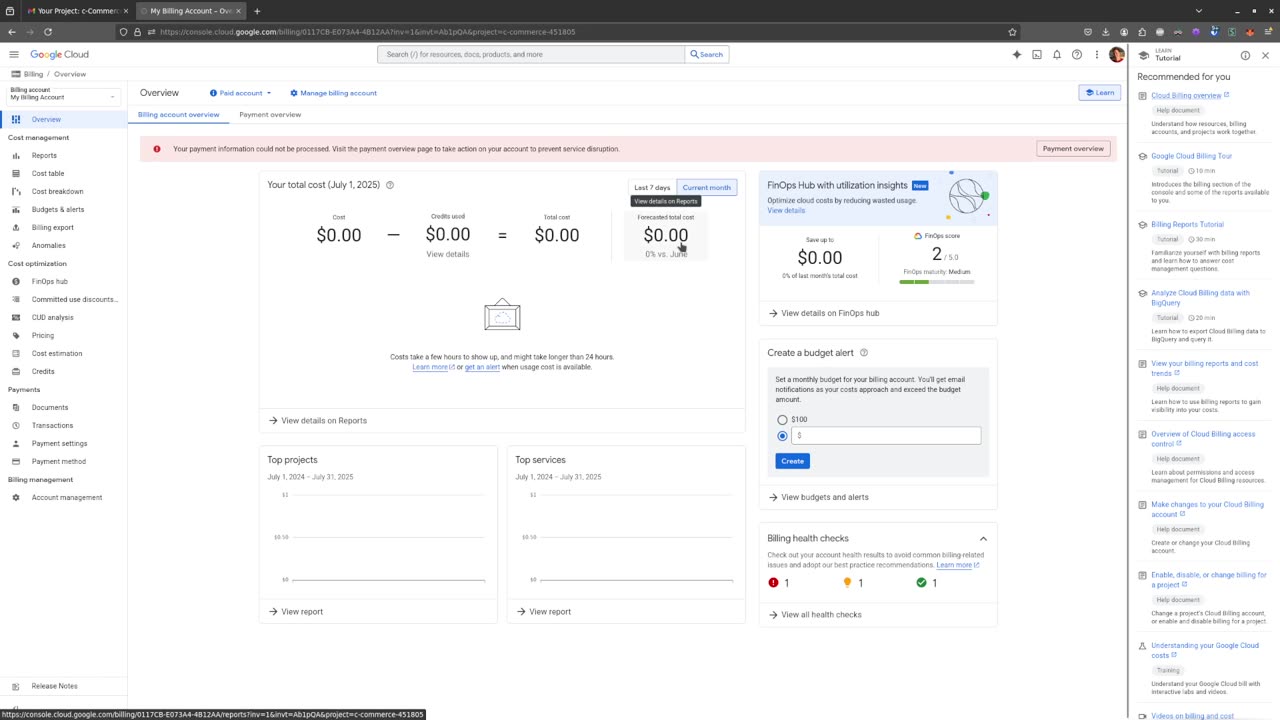This screenshot has height=720, width=1280.
Task: Open the main navigation hamburger menu
Action: click(14, 54)
